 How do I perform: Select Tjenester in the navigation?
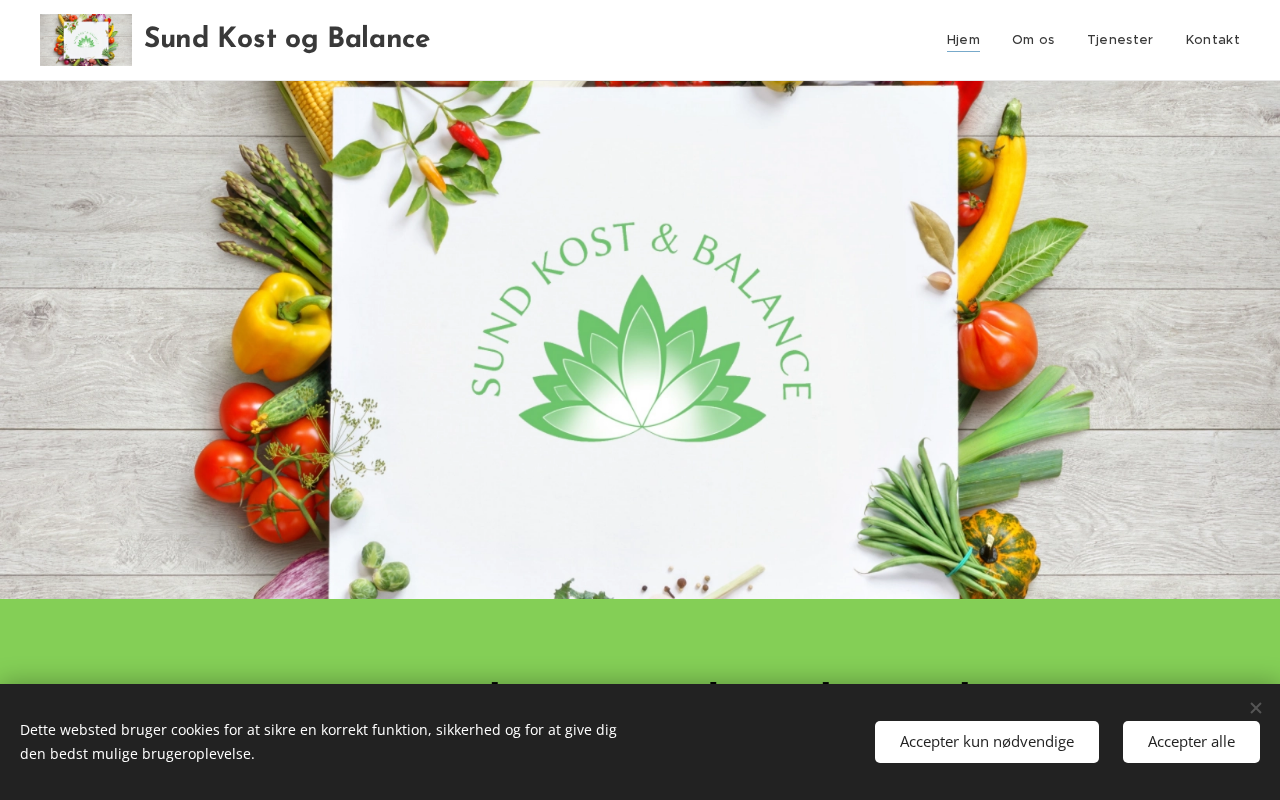pyautogui.click(x=1120, y=40)
